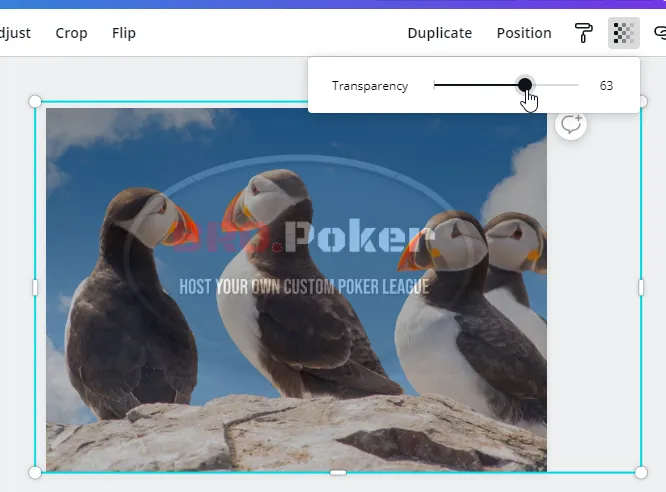Click the Transparency value field showing 63
666x492 pixels.
pos(606,85)
